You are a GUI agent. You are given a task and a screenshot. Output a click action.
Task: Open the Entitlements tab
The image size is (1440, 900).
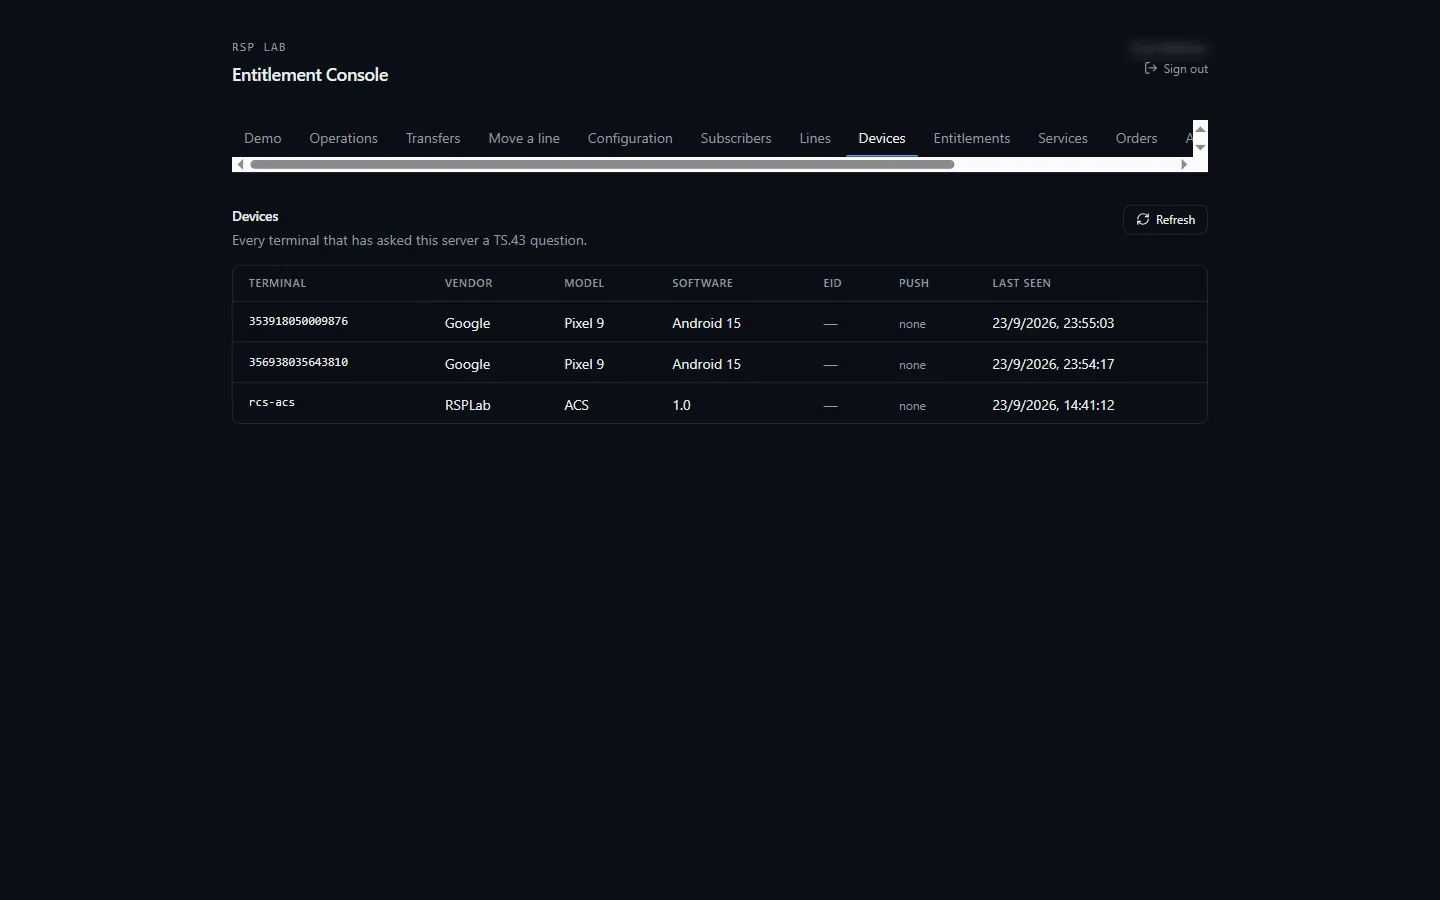click(x=972, y=138)
